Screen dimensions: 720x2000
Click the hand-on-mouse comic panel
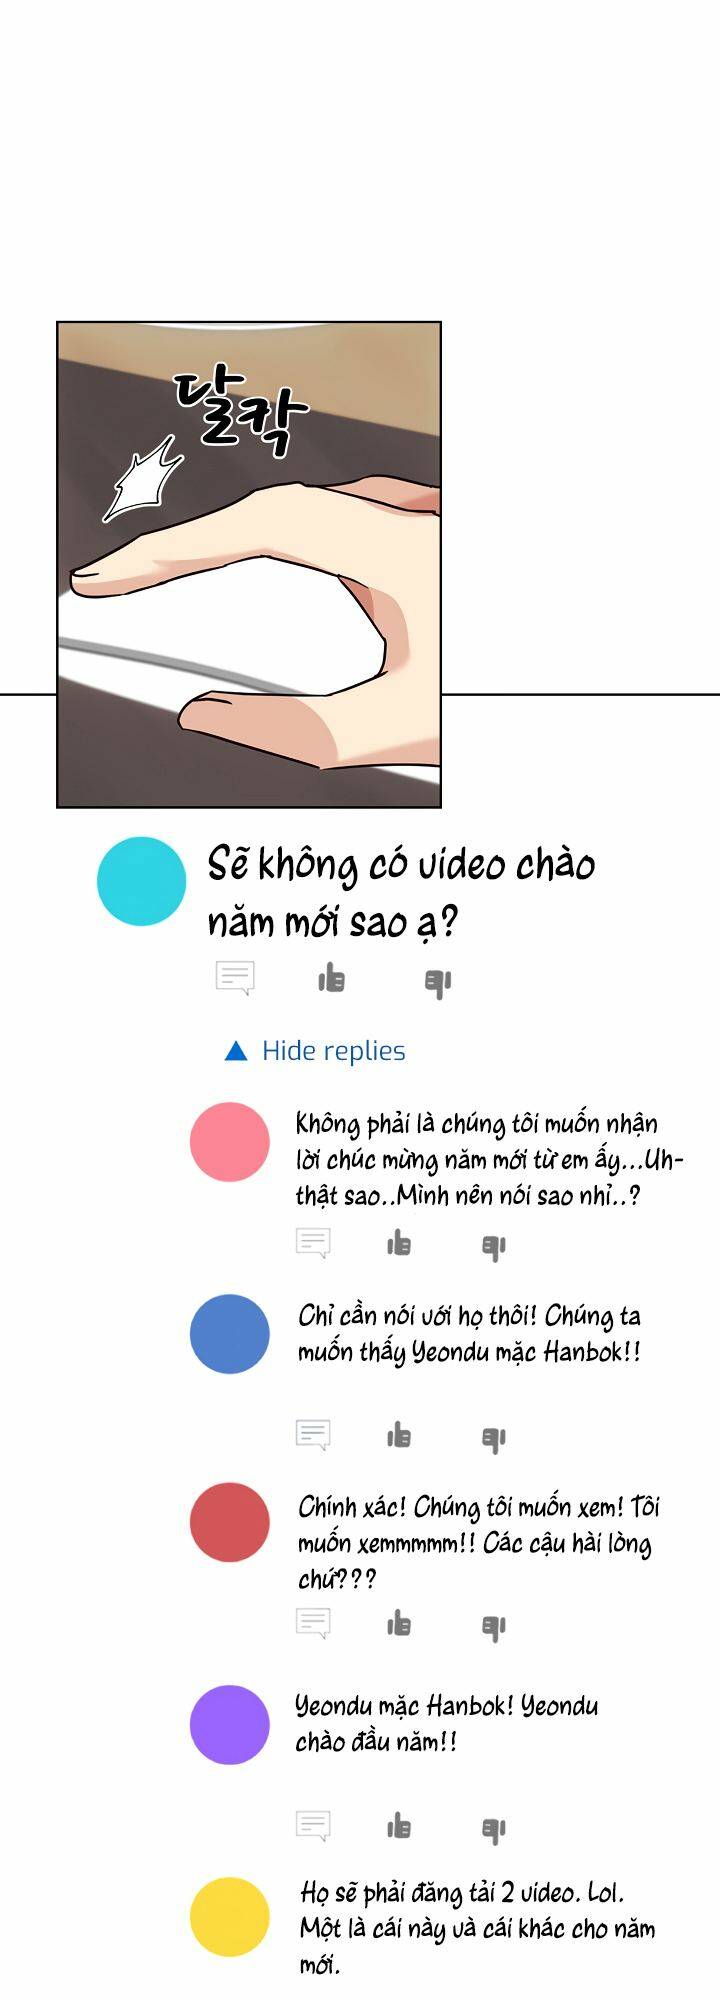[249, 564]
